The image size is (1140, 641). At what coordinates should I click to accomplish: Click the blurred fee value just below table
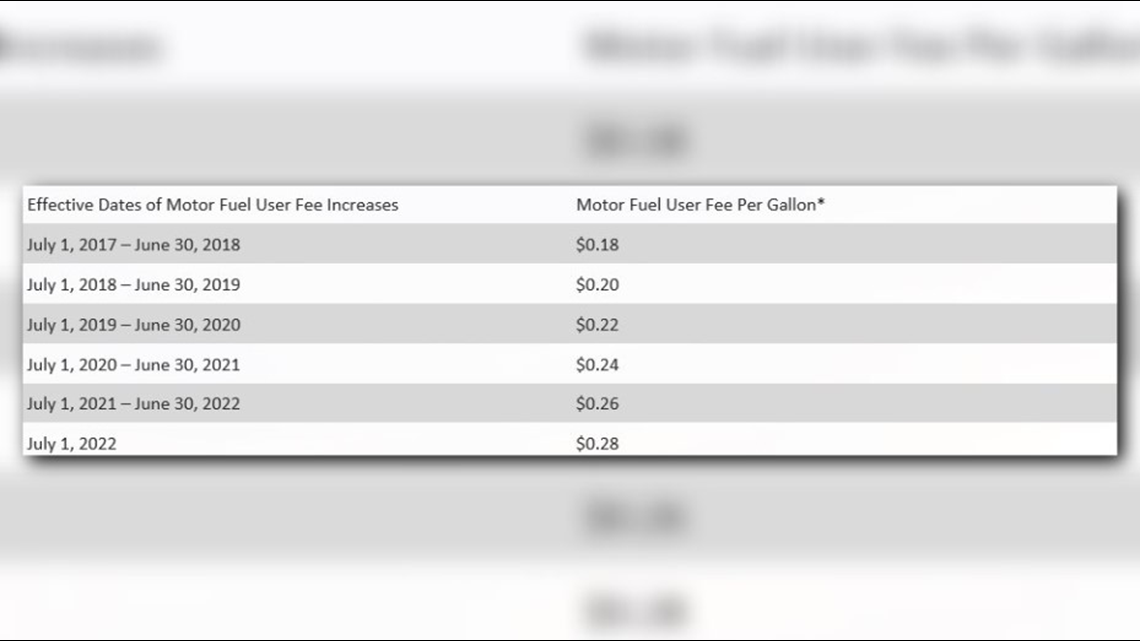coord(637,516)
